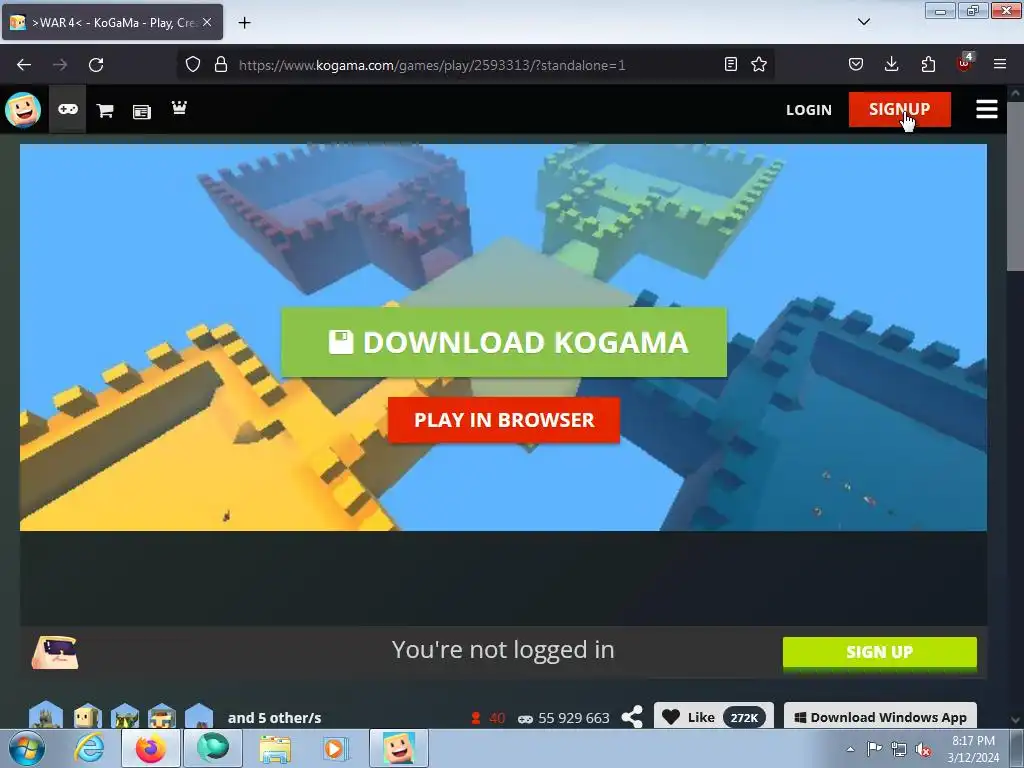Click 'and 5 other/s' players text
Screen dimensions: 1024x768
pos(274,718)
